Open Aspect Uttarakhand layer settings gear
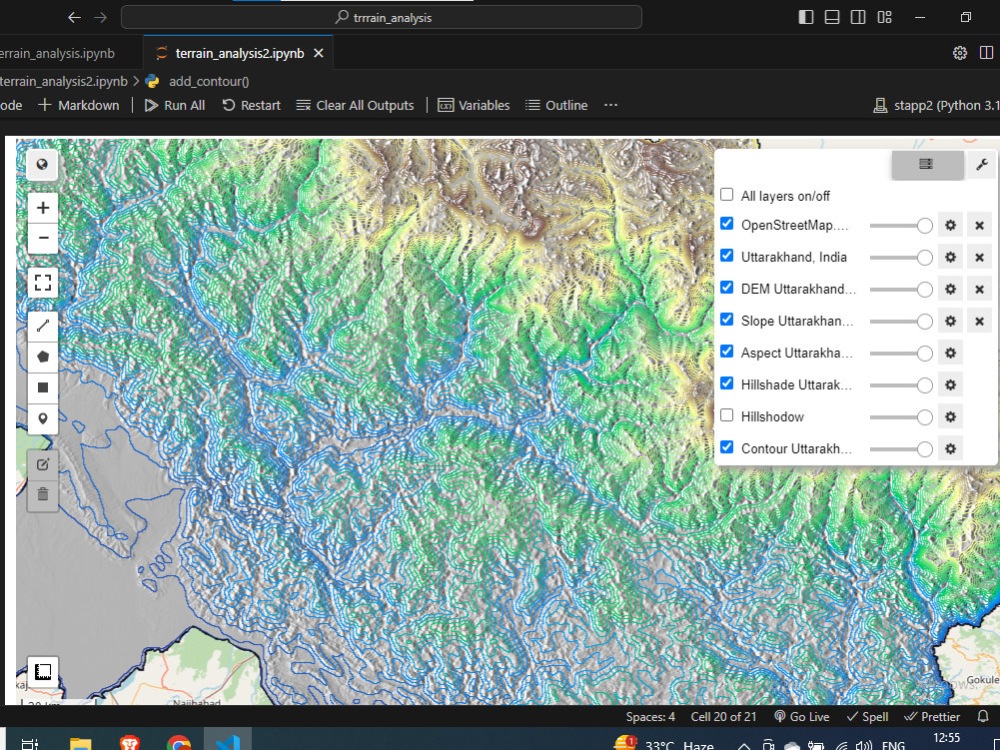Screen dimensions: 1000x750 (x=950, y=353)
